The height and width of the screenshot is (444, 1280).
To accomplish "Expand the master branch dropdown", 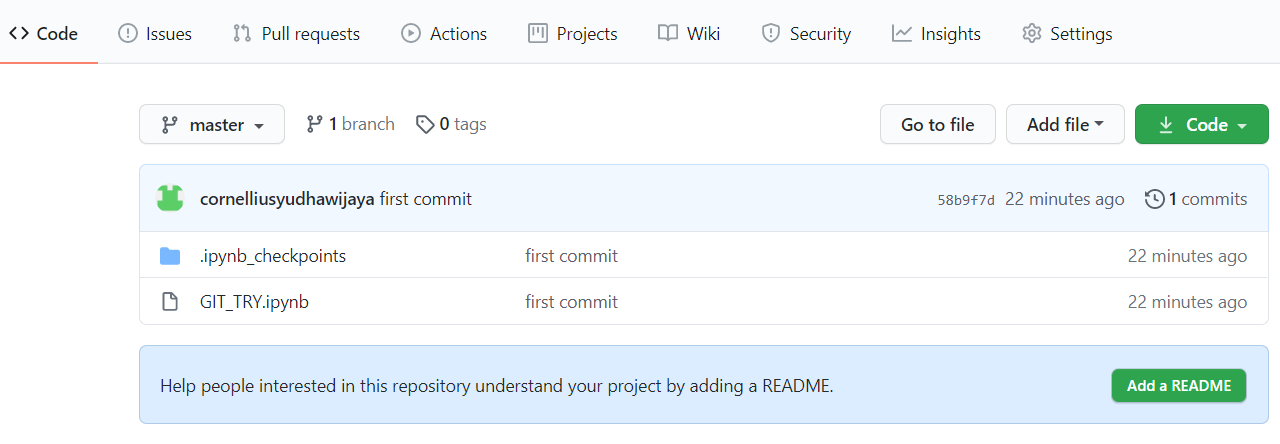I will tap(212, 125).
